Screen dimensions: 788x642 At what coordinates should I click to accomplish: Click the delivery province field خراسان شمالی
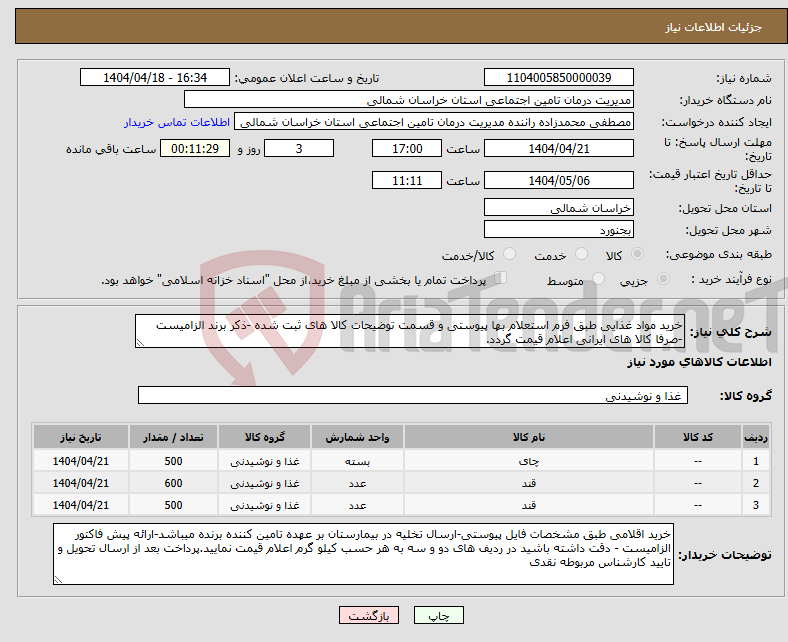tap(559, 207)
